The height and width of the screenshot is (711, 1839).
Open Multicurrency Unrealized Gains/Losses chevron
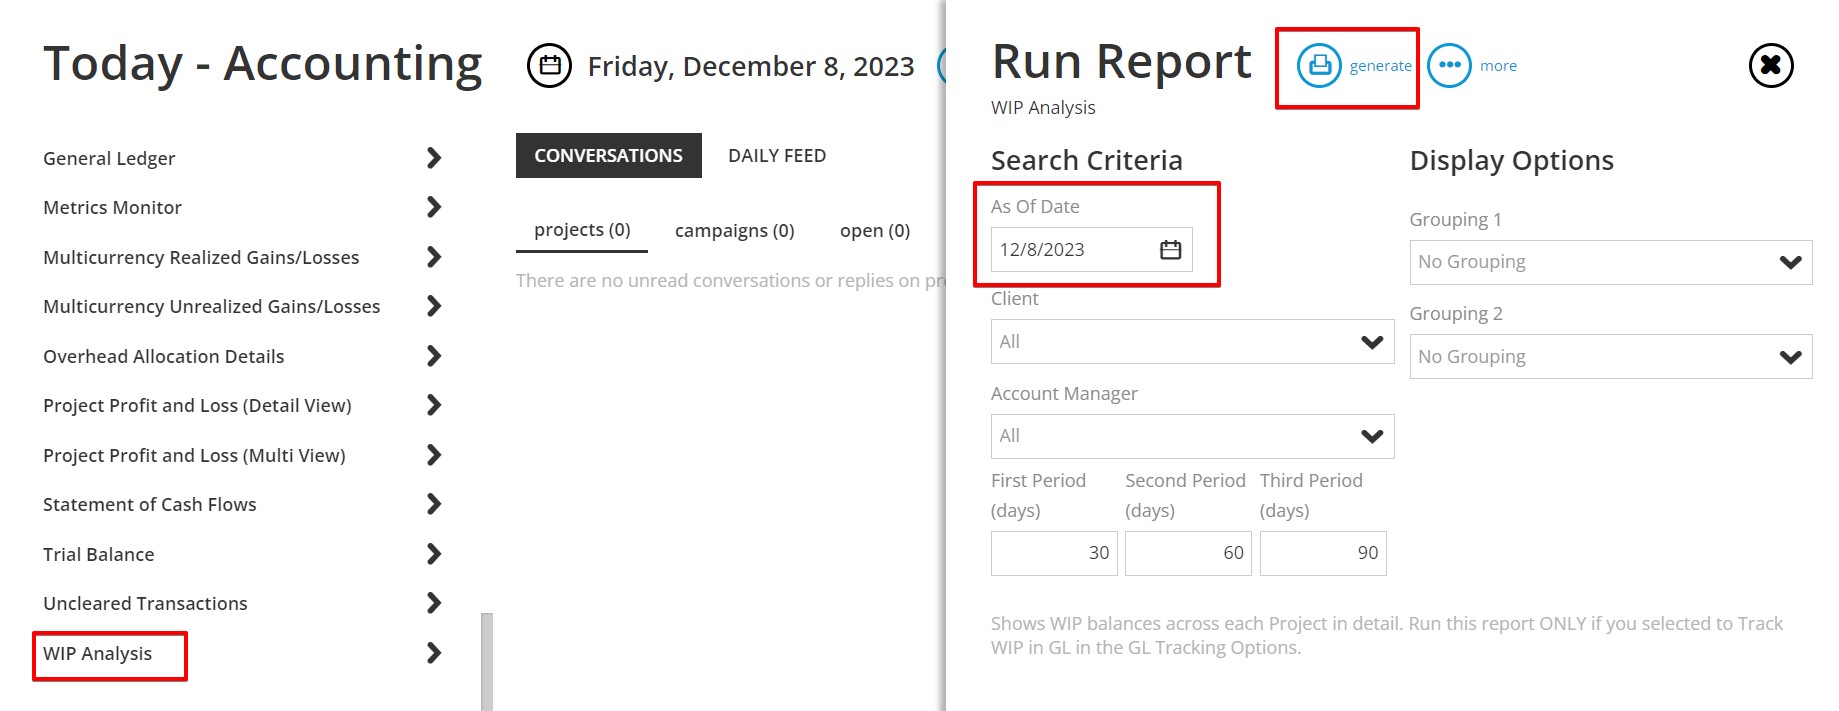click(434, 306)
